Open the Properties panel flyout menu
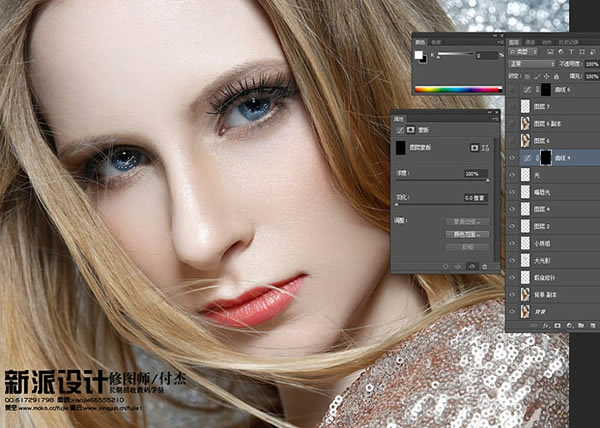The image size is (600, 428). (x=495, y=119)
